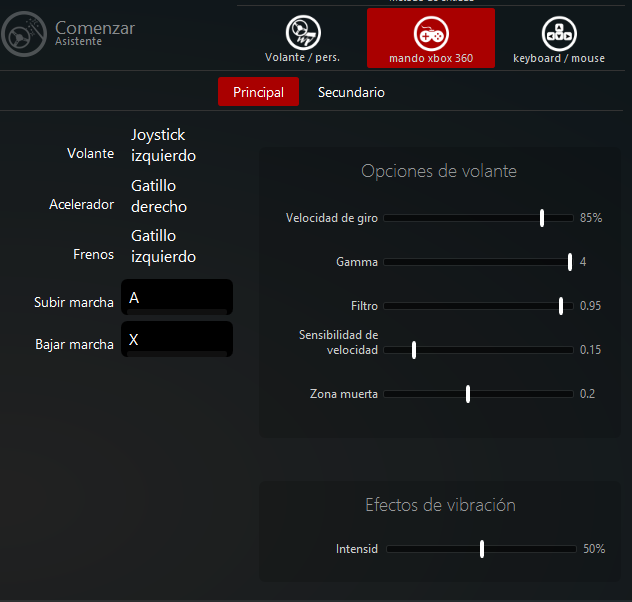Click the Gatillo derecho accelerator binding
Image resolution: width=632 pixels, height=602 pixels.
(x=159, y=196)
